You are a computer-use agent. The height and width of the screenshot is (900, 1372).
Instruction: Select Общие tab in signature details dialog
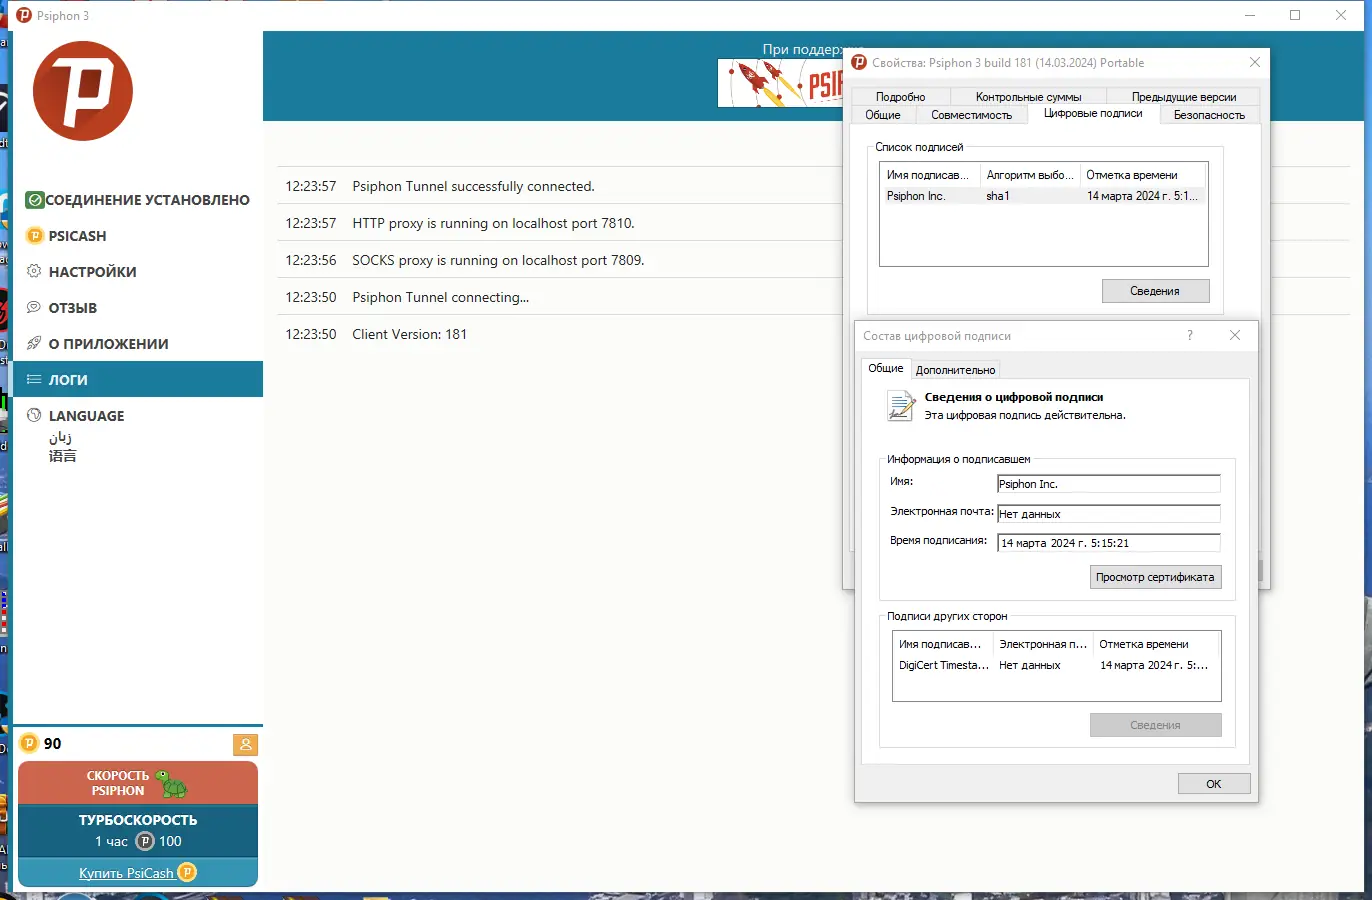886,368
